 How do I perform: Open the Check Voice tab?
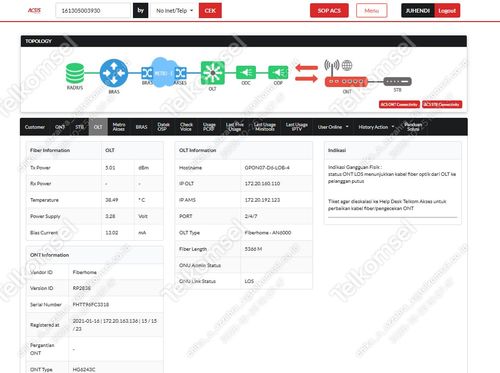click(x=186, y=127)
